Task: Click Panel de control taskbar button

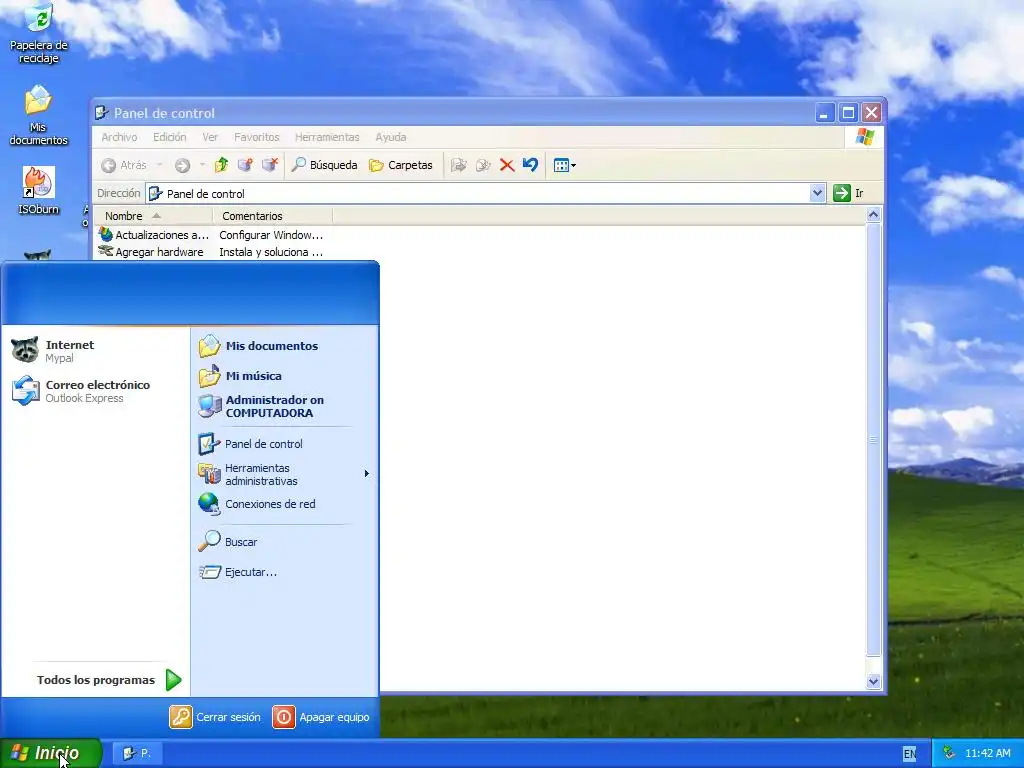Action: 137,753
